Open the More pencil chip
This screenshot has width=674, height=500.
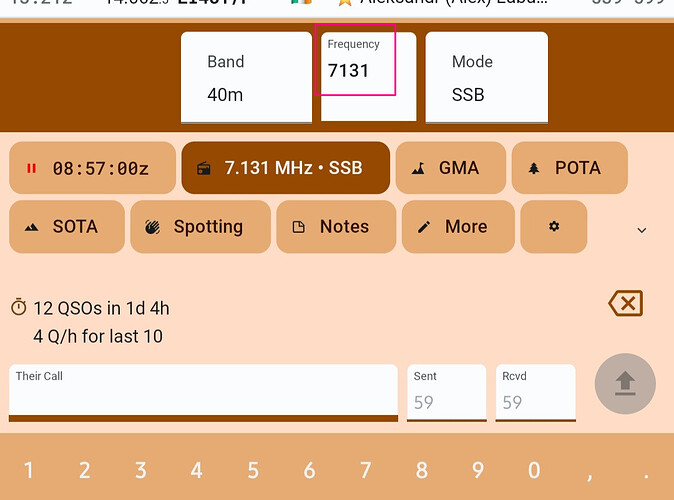point(457,227)
